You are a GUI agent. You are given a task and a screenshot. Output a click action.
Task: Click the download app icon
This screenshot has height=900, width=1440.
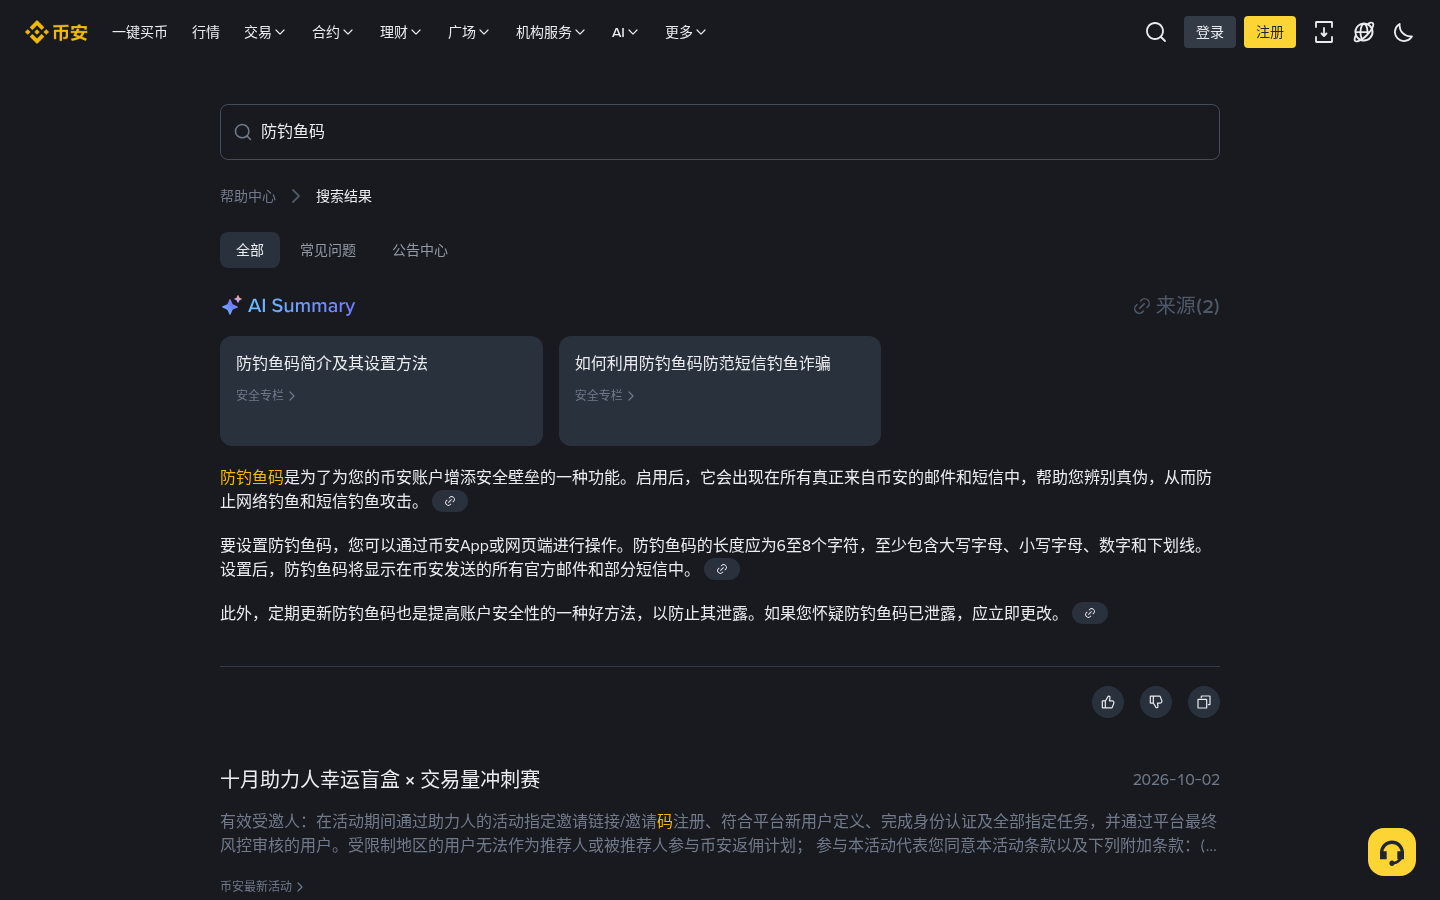tap(1324, 32)
